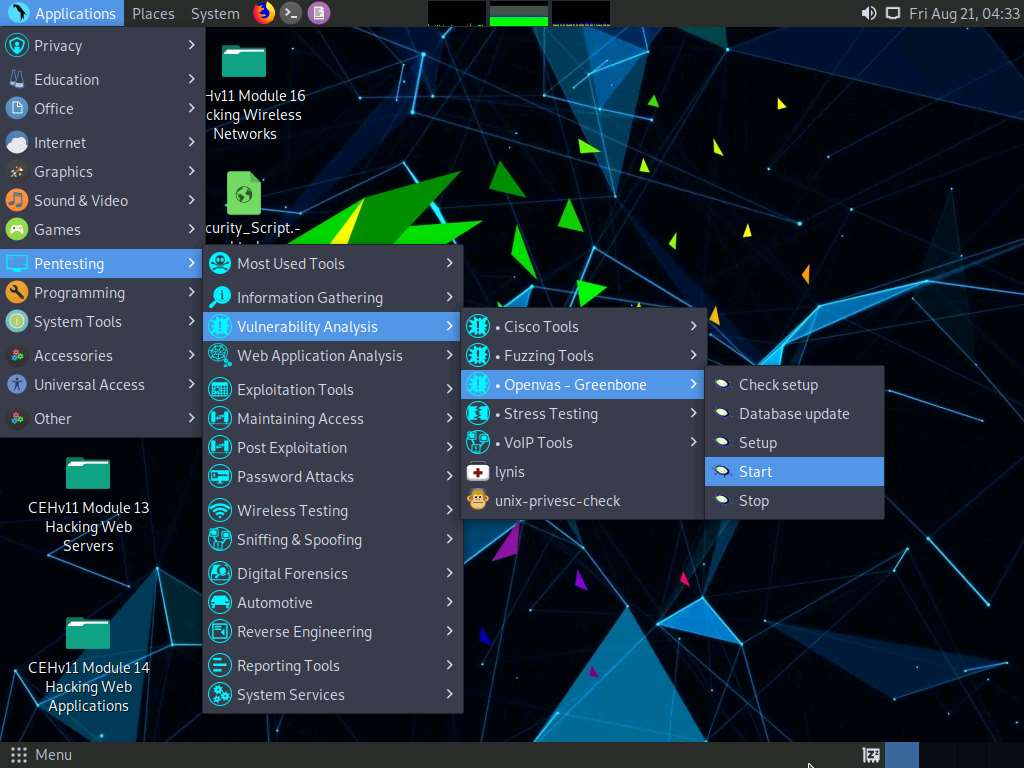Expand the Password Attacks submenu arrow

click(449, 476)
